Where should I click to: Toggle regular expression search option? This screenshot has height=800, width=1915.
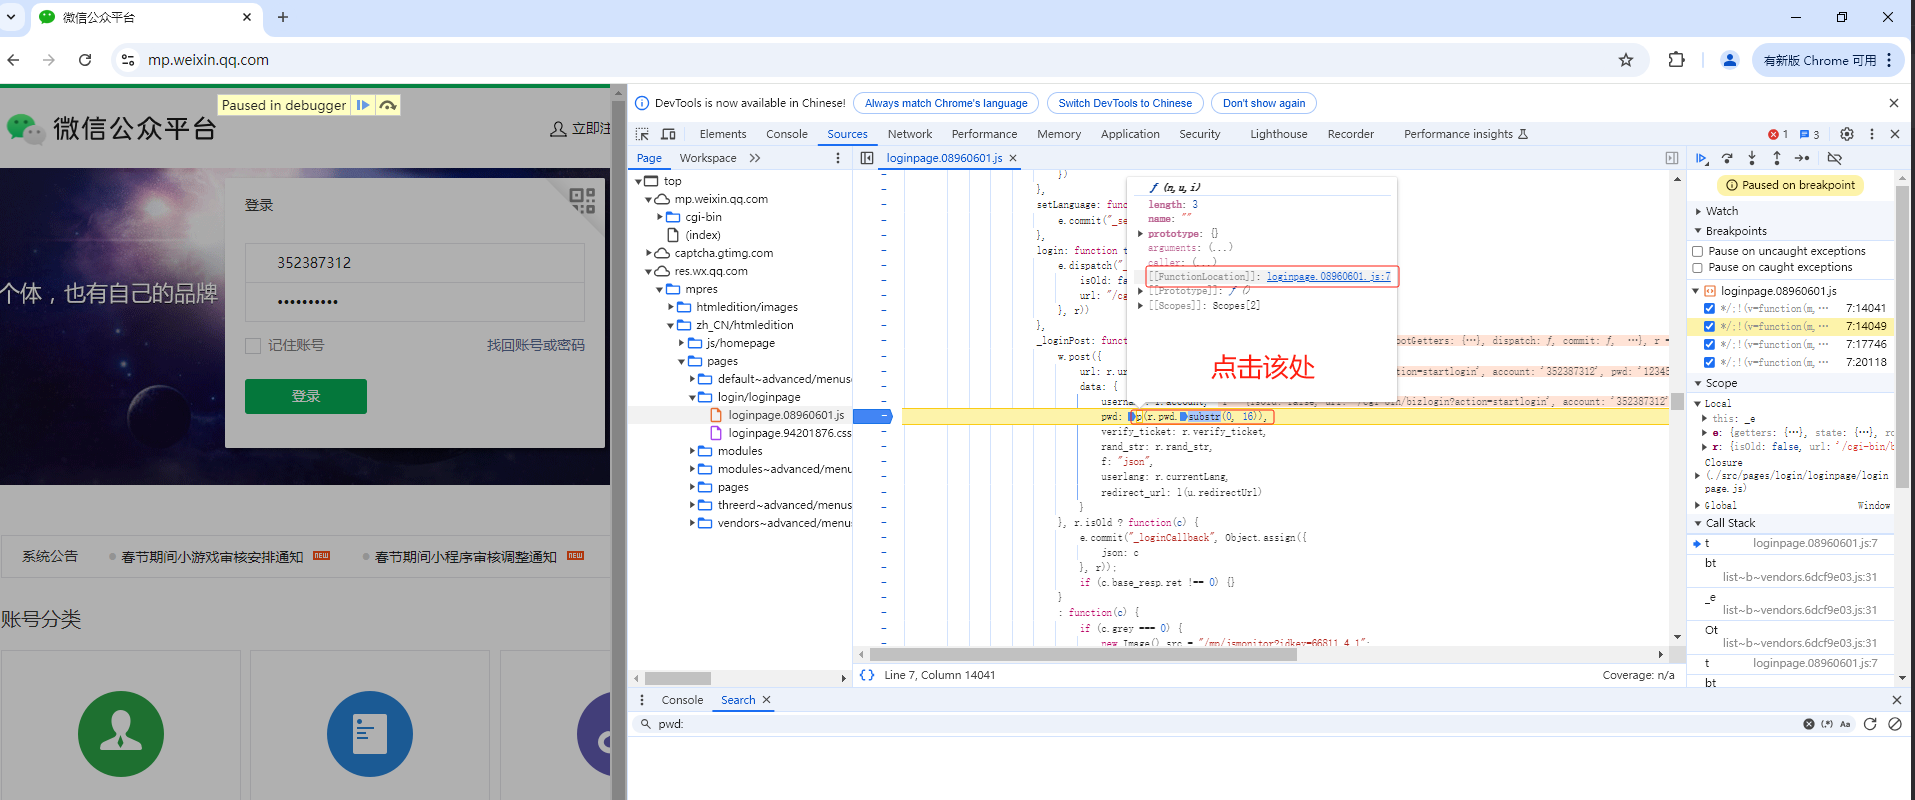pyautogui.click(x=1827, y=724)
